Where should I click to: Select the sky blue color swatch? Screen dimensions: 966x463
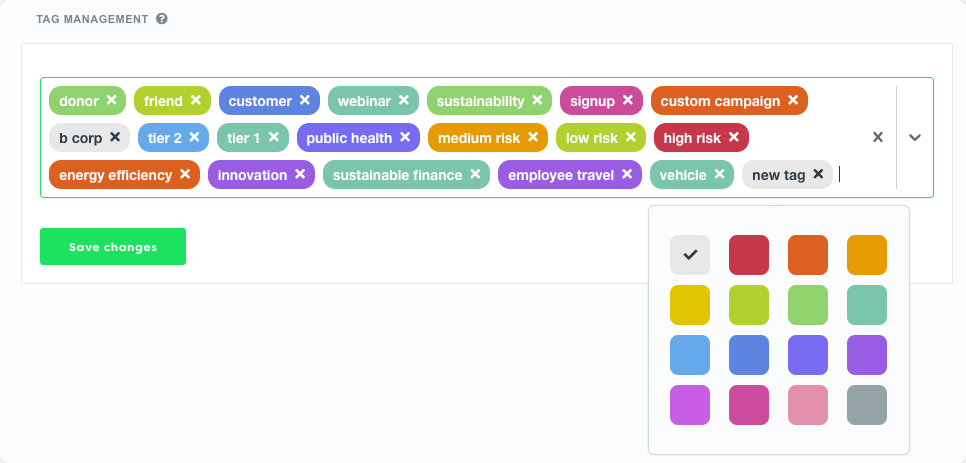click(x=690, y=355)
